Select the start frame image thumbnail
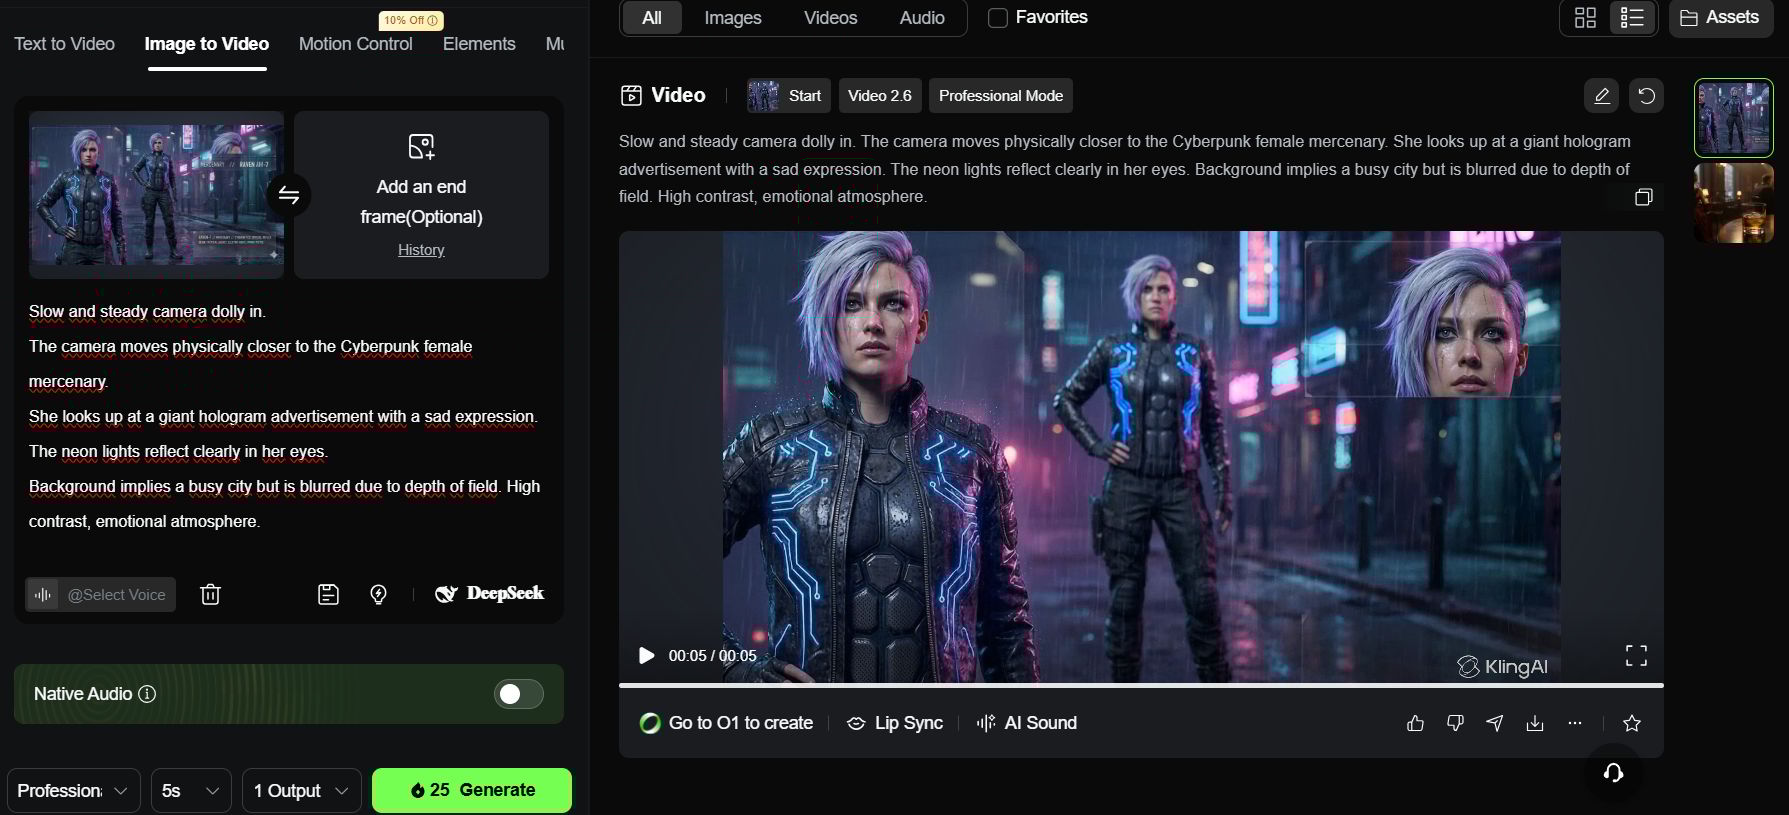The image size is (1789, 815). pyautogui.click(x=156, y=195)
